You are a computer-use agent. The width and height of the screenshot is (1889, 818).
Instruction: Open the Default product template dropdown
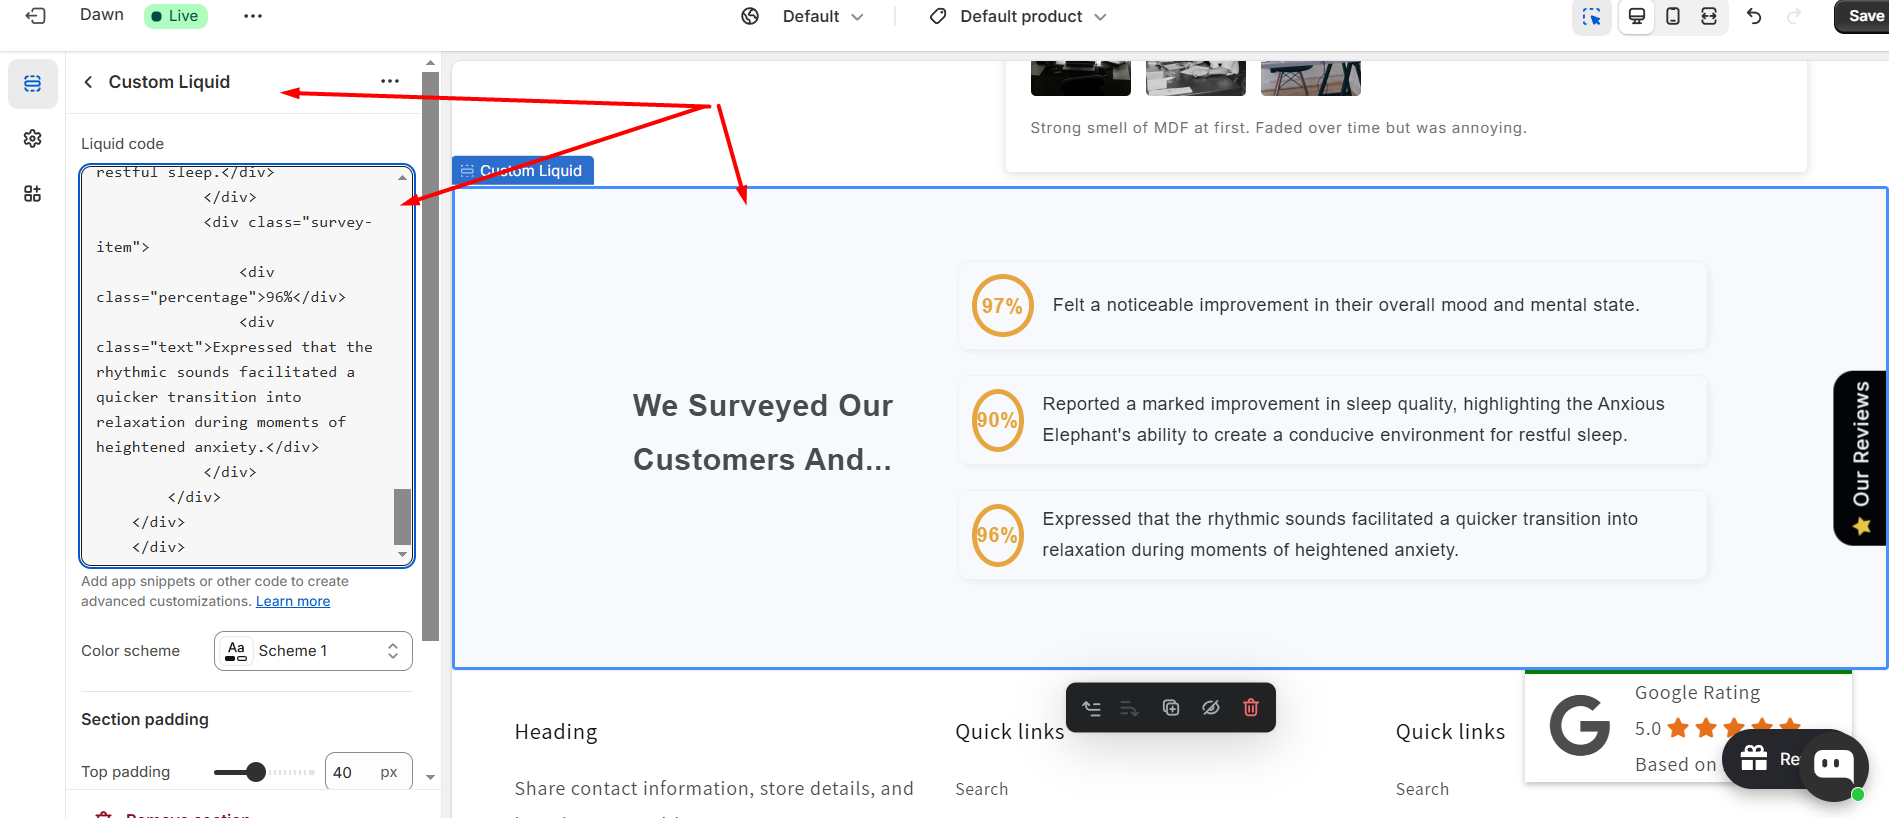[1019, 17]
